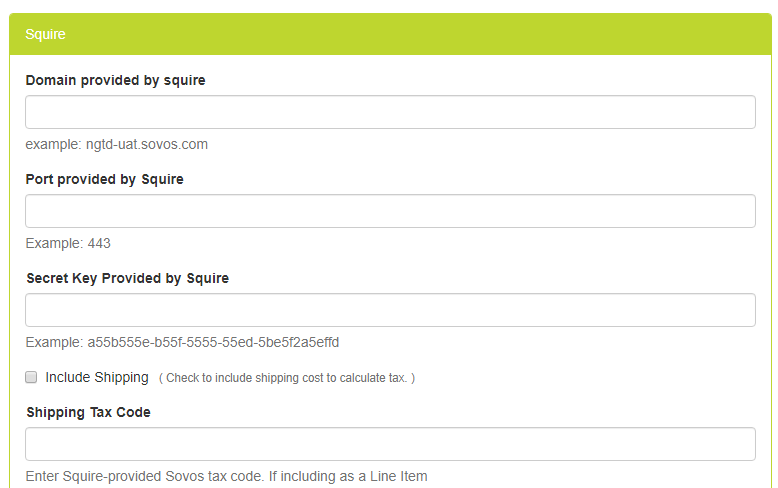Click into the Secret Key text box

(x=390, y=310)
